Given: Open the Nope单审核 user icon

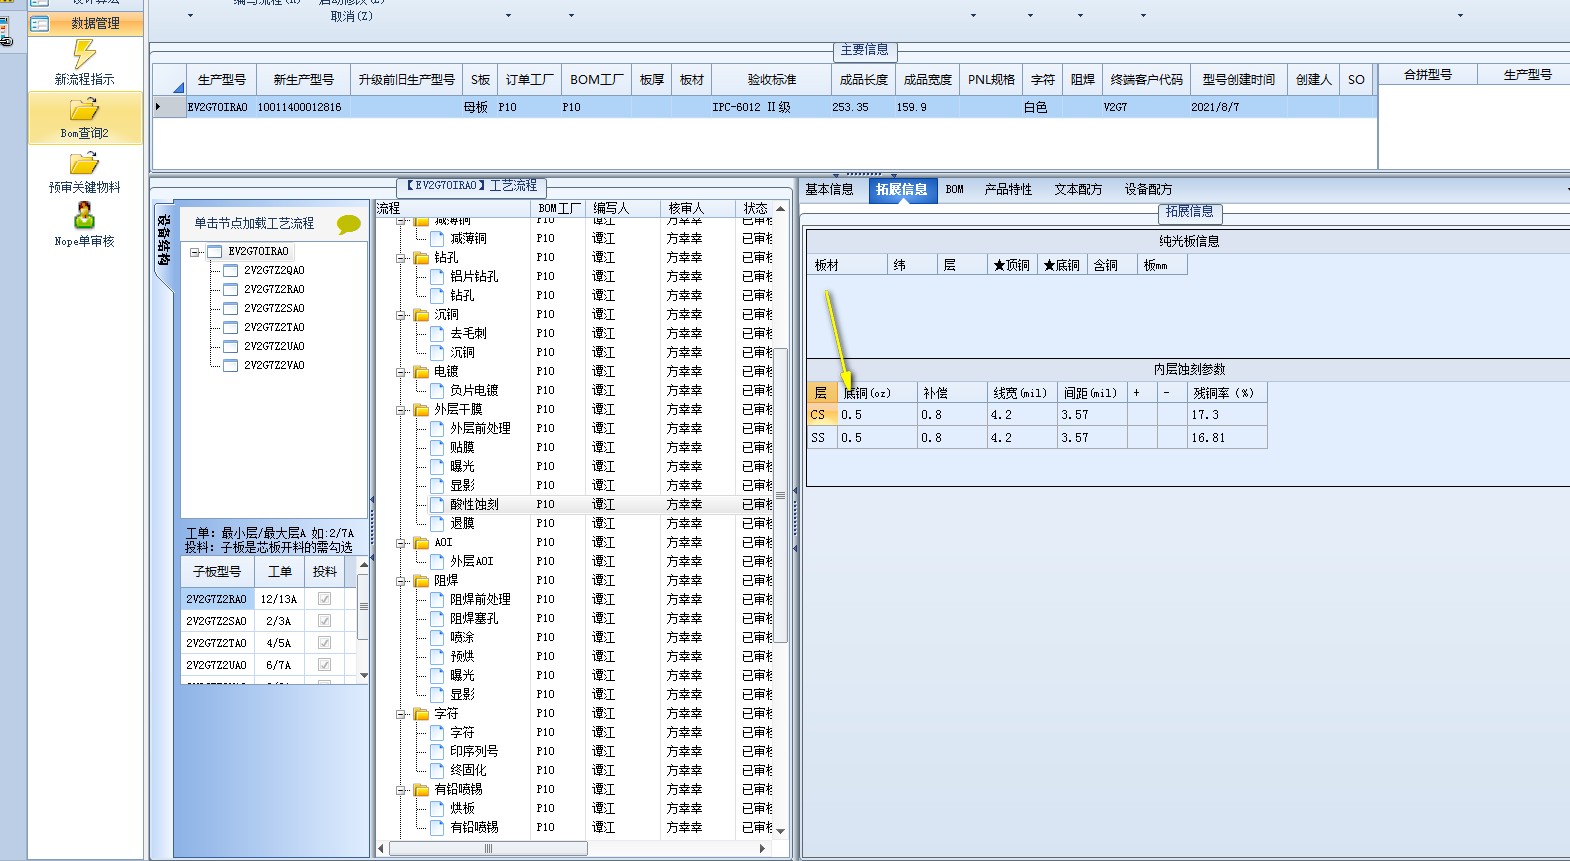Looking at the screenshot, I should (85, 216).
